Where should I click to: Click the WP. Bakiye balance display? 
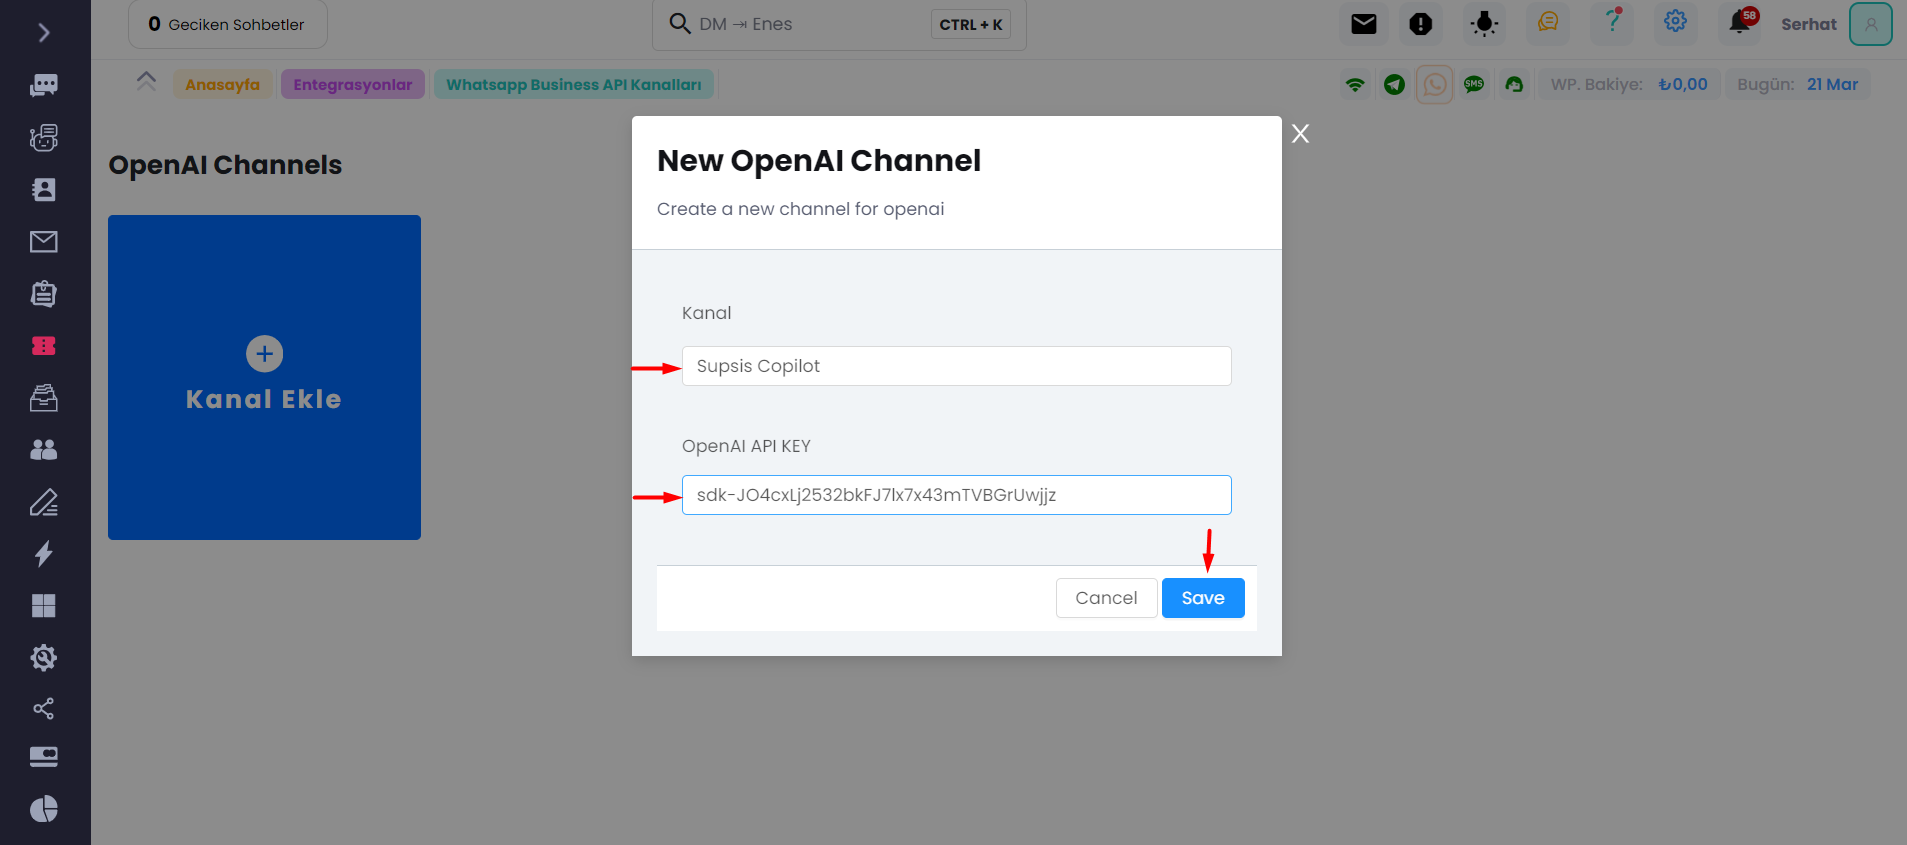click(x=1630, y=85)
